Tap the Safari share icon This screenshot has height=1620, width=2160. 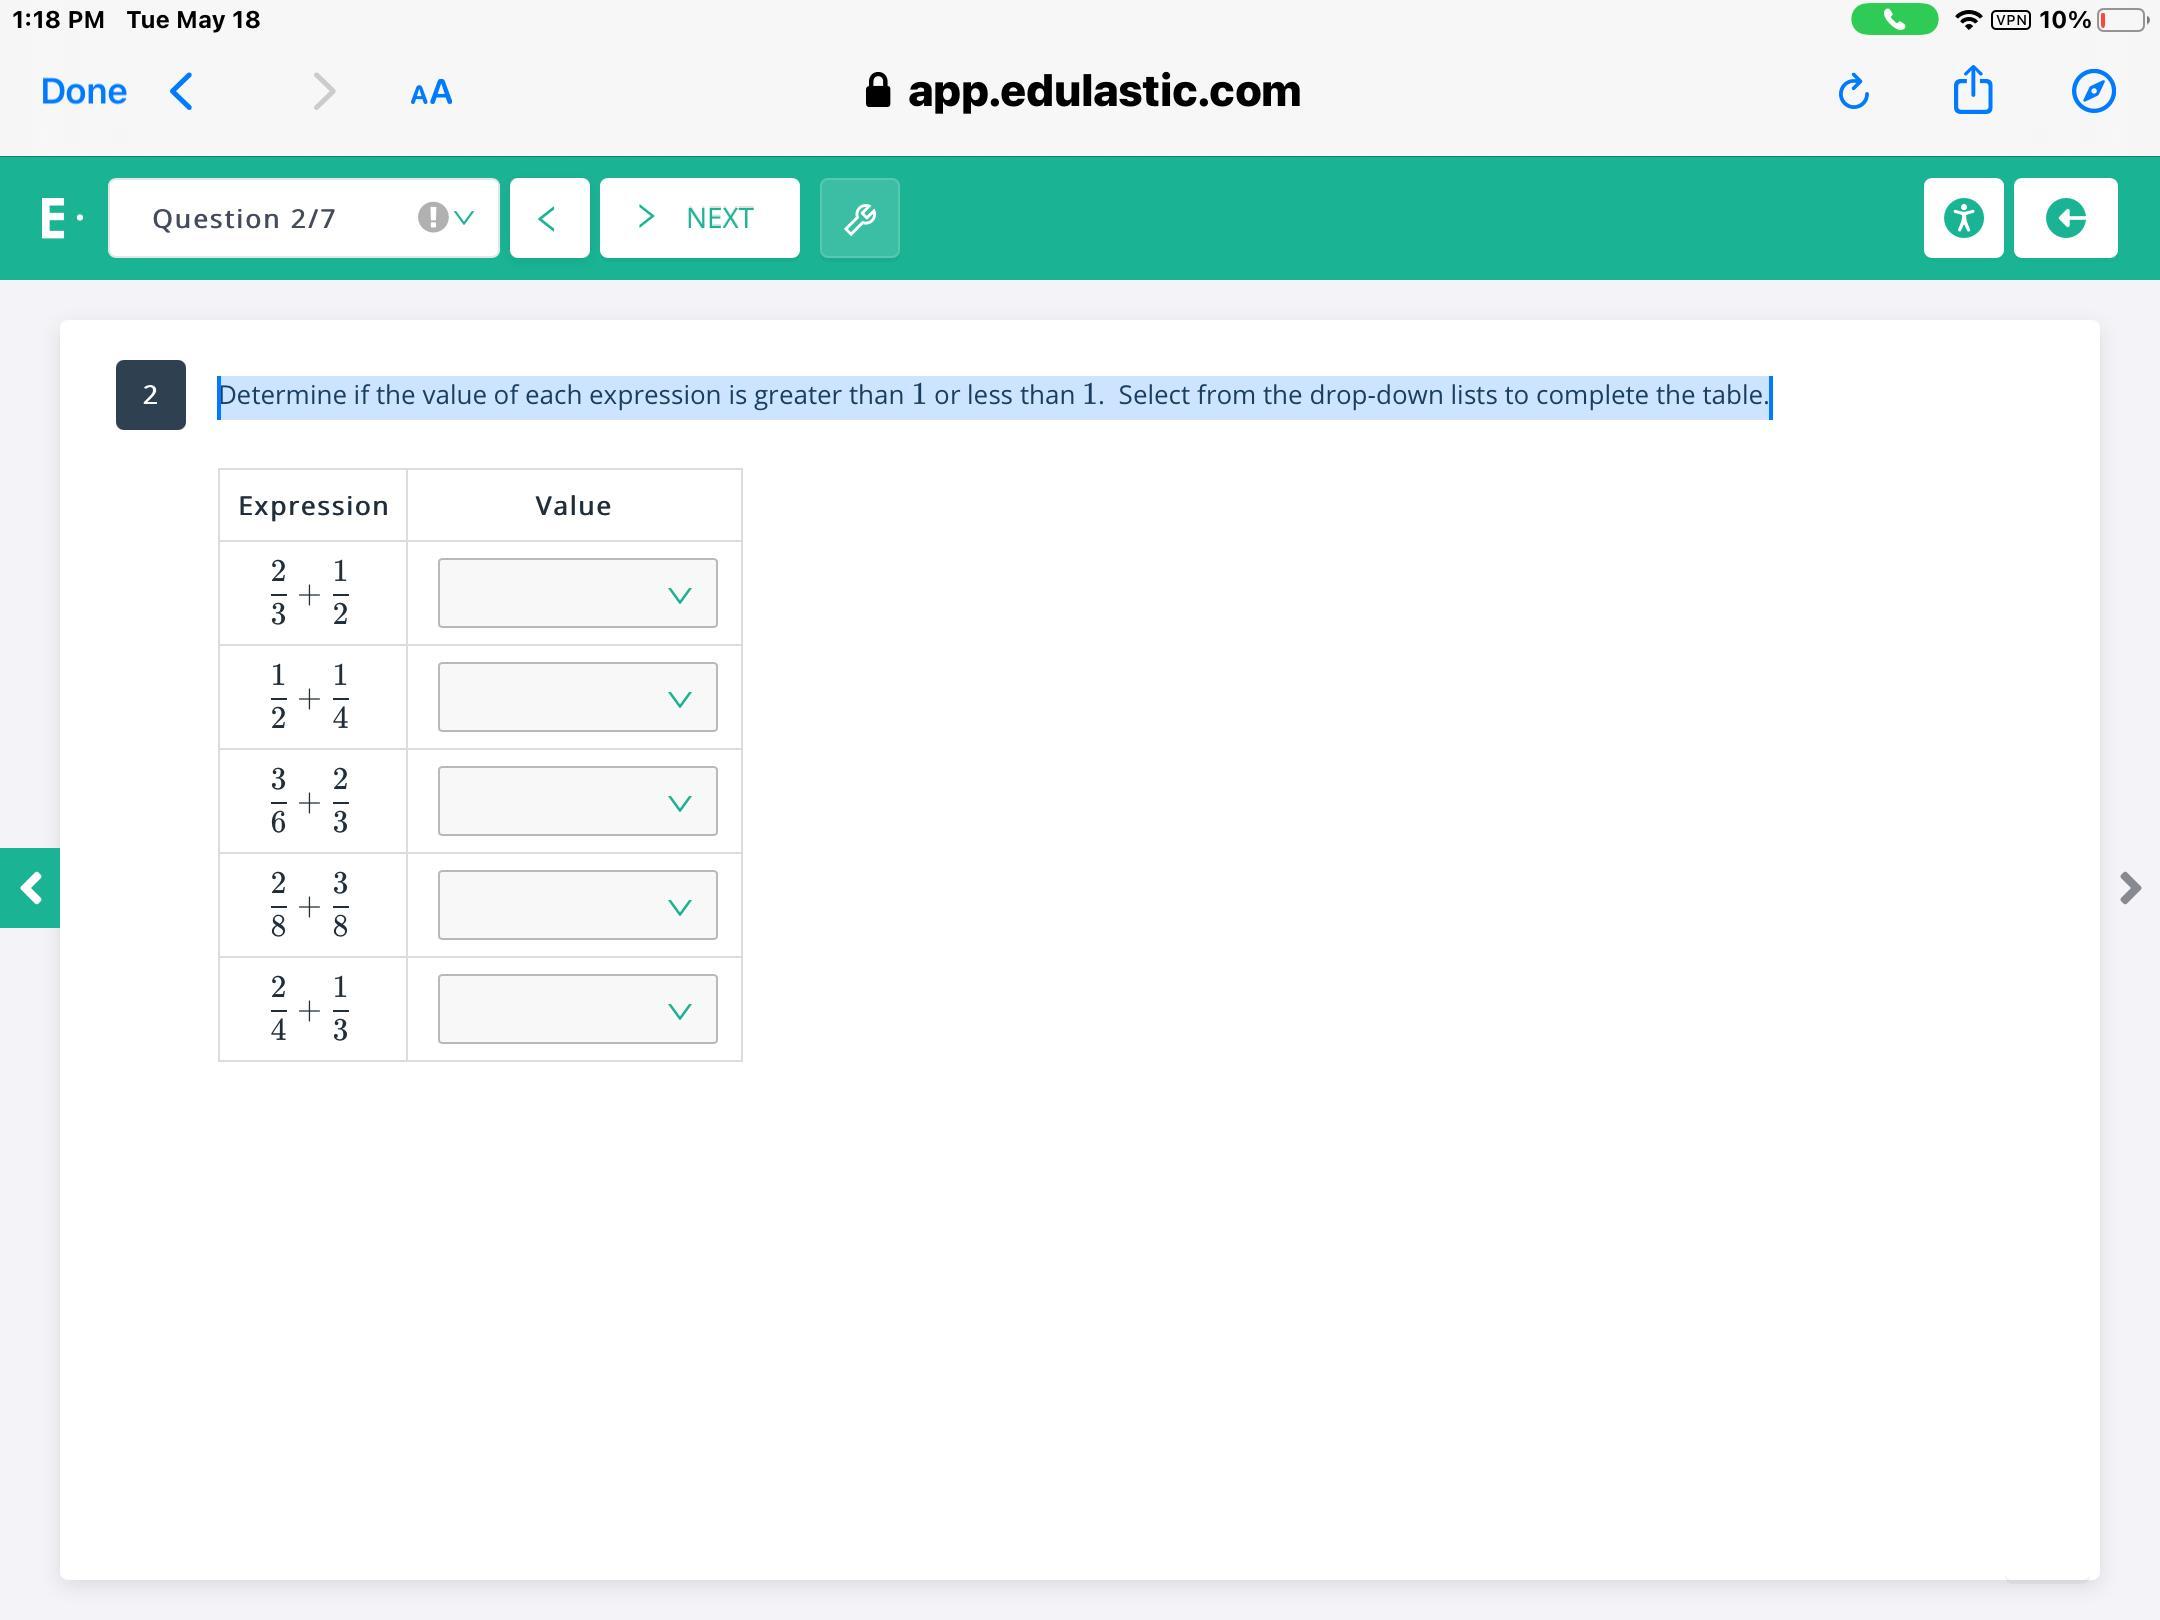[1972, 90]
